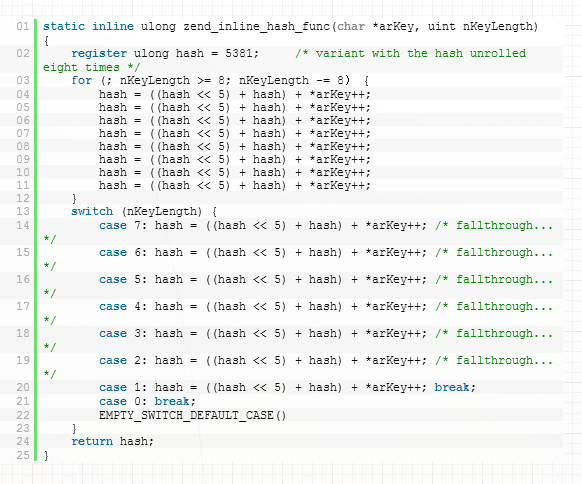The image size is (582, 484).
Task: Click the 'static' keyword on line 01
Action: point(64,26)
